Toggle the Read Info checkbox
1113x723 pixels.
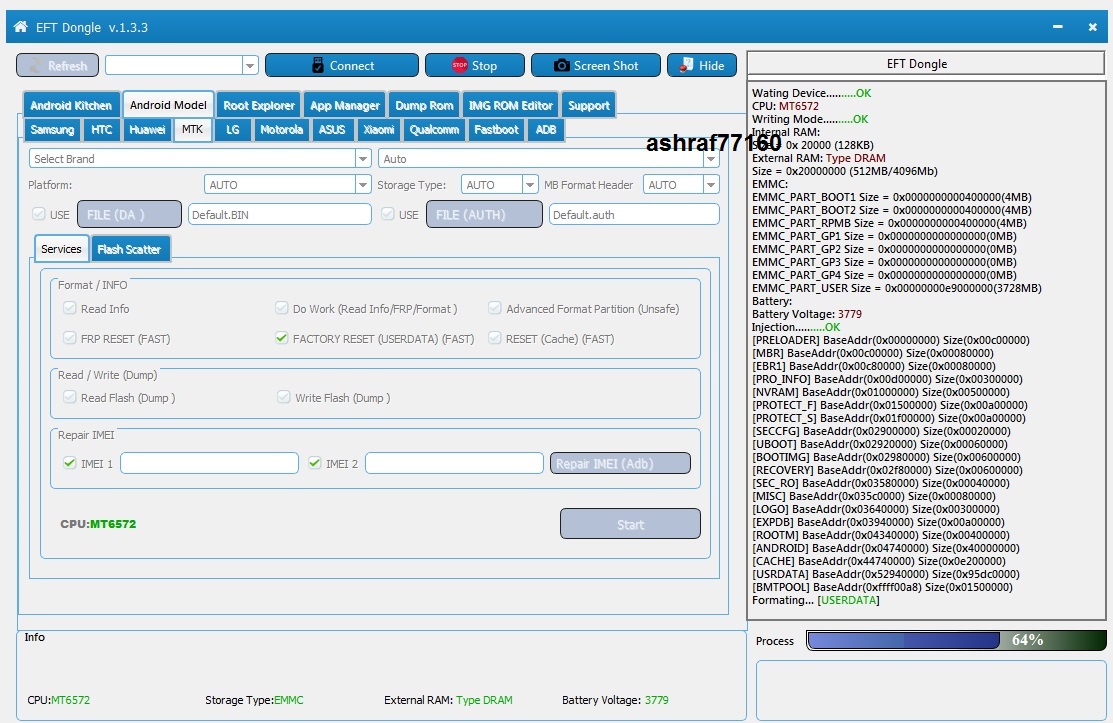[70, 309]
